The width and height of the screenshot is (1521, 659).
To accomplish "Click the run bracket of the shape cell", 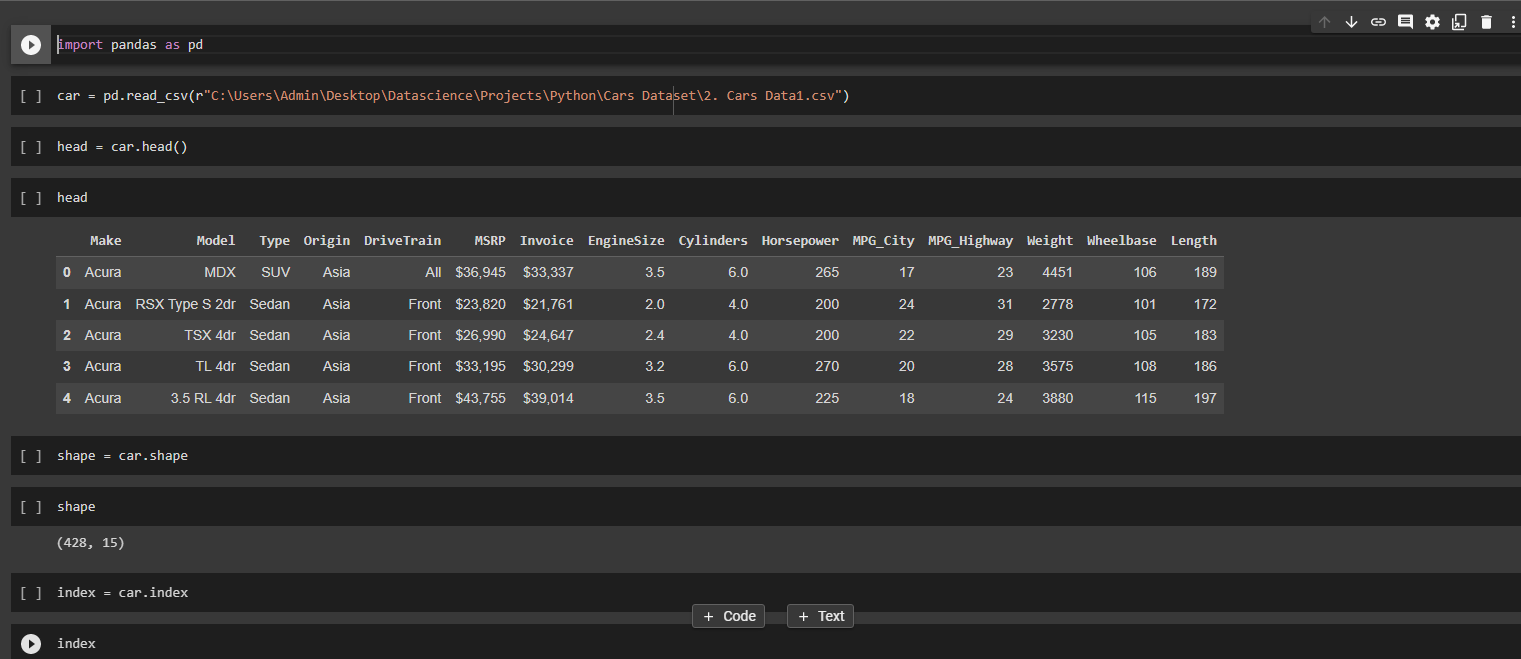I will (29, 506).
